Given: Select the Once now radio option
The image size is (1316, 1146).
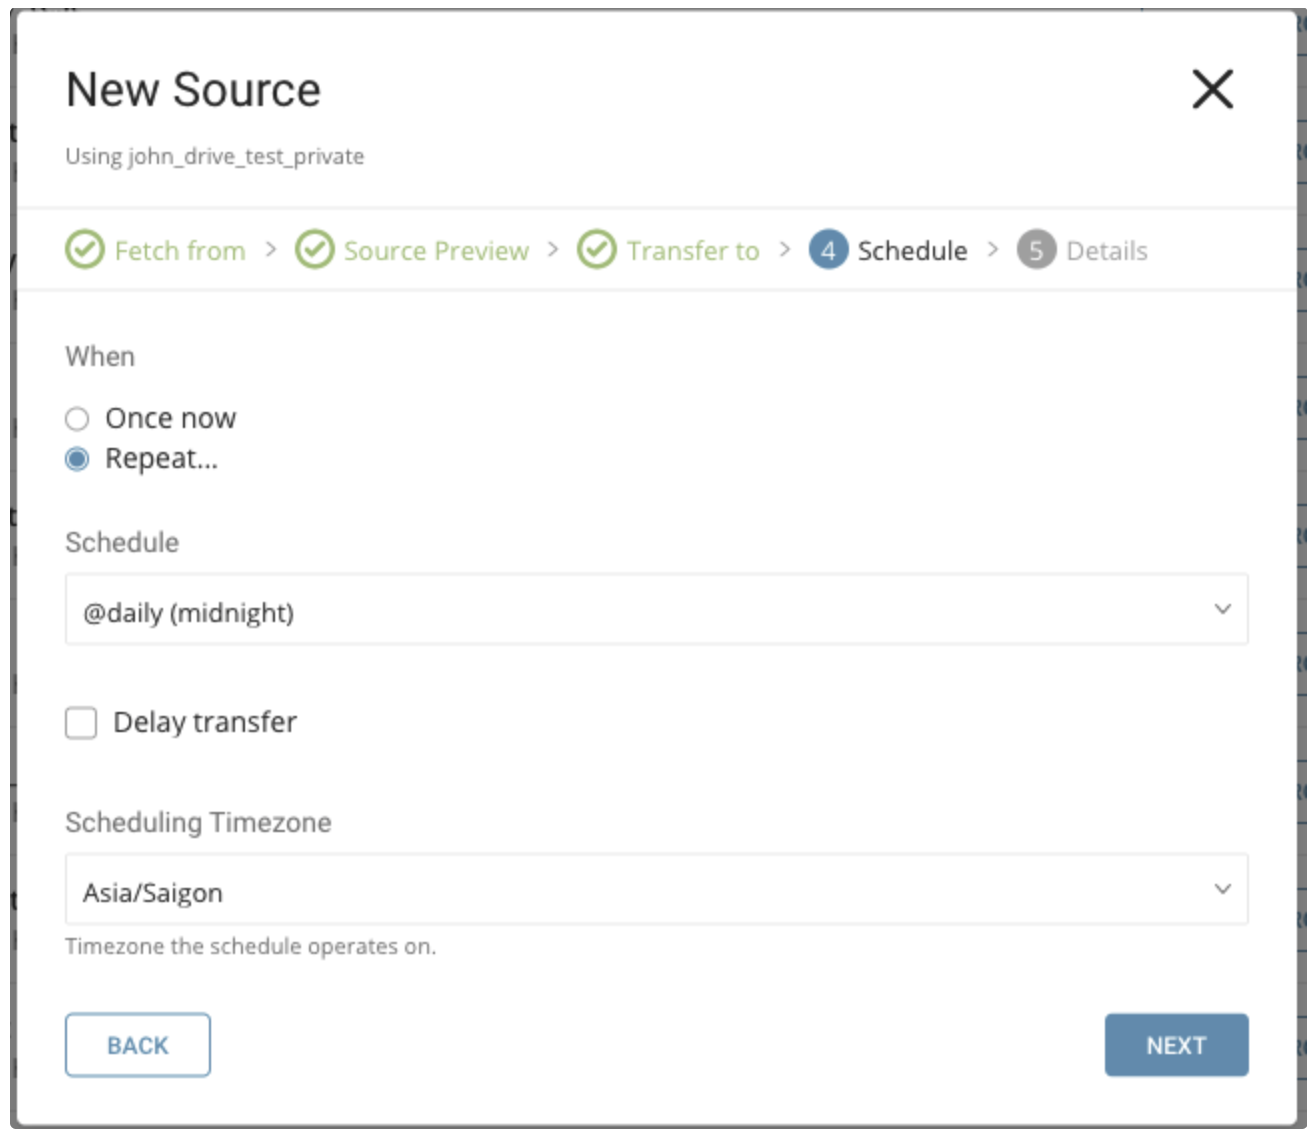Looking at the screenshot, I should [x=77, y=418].
